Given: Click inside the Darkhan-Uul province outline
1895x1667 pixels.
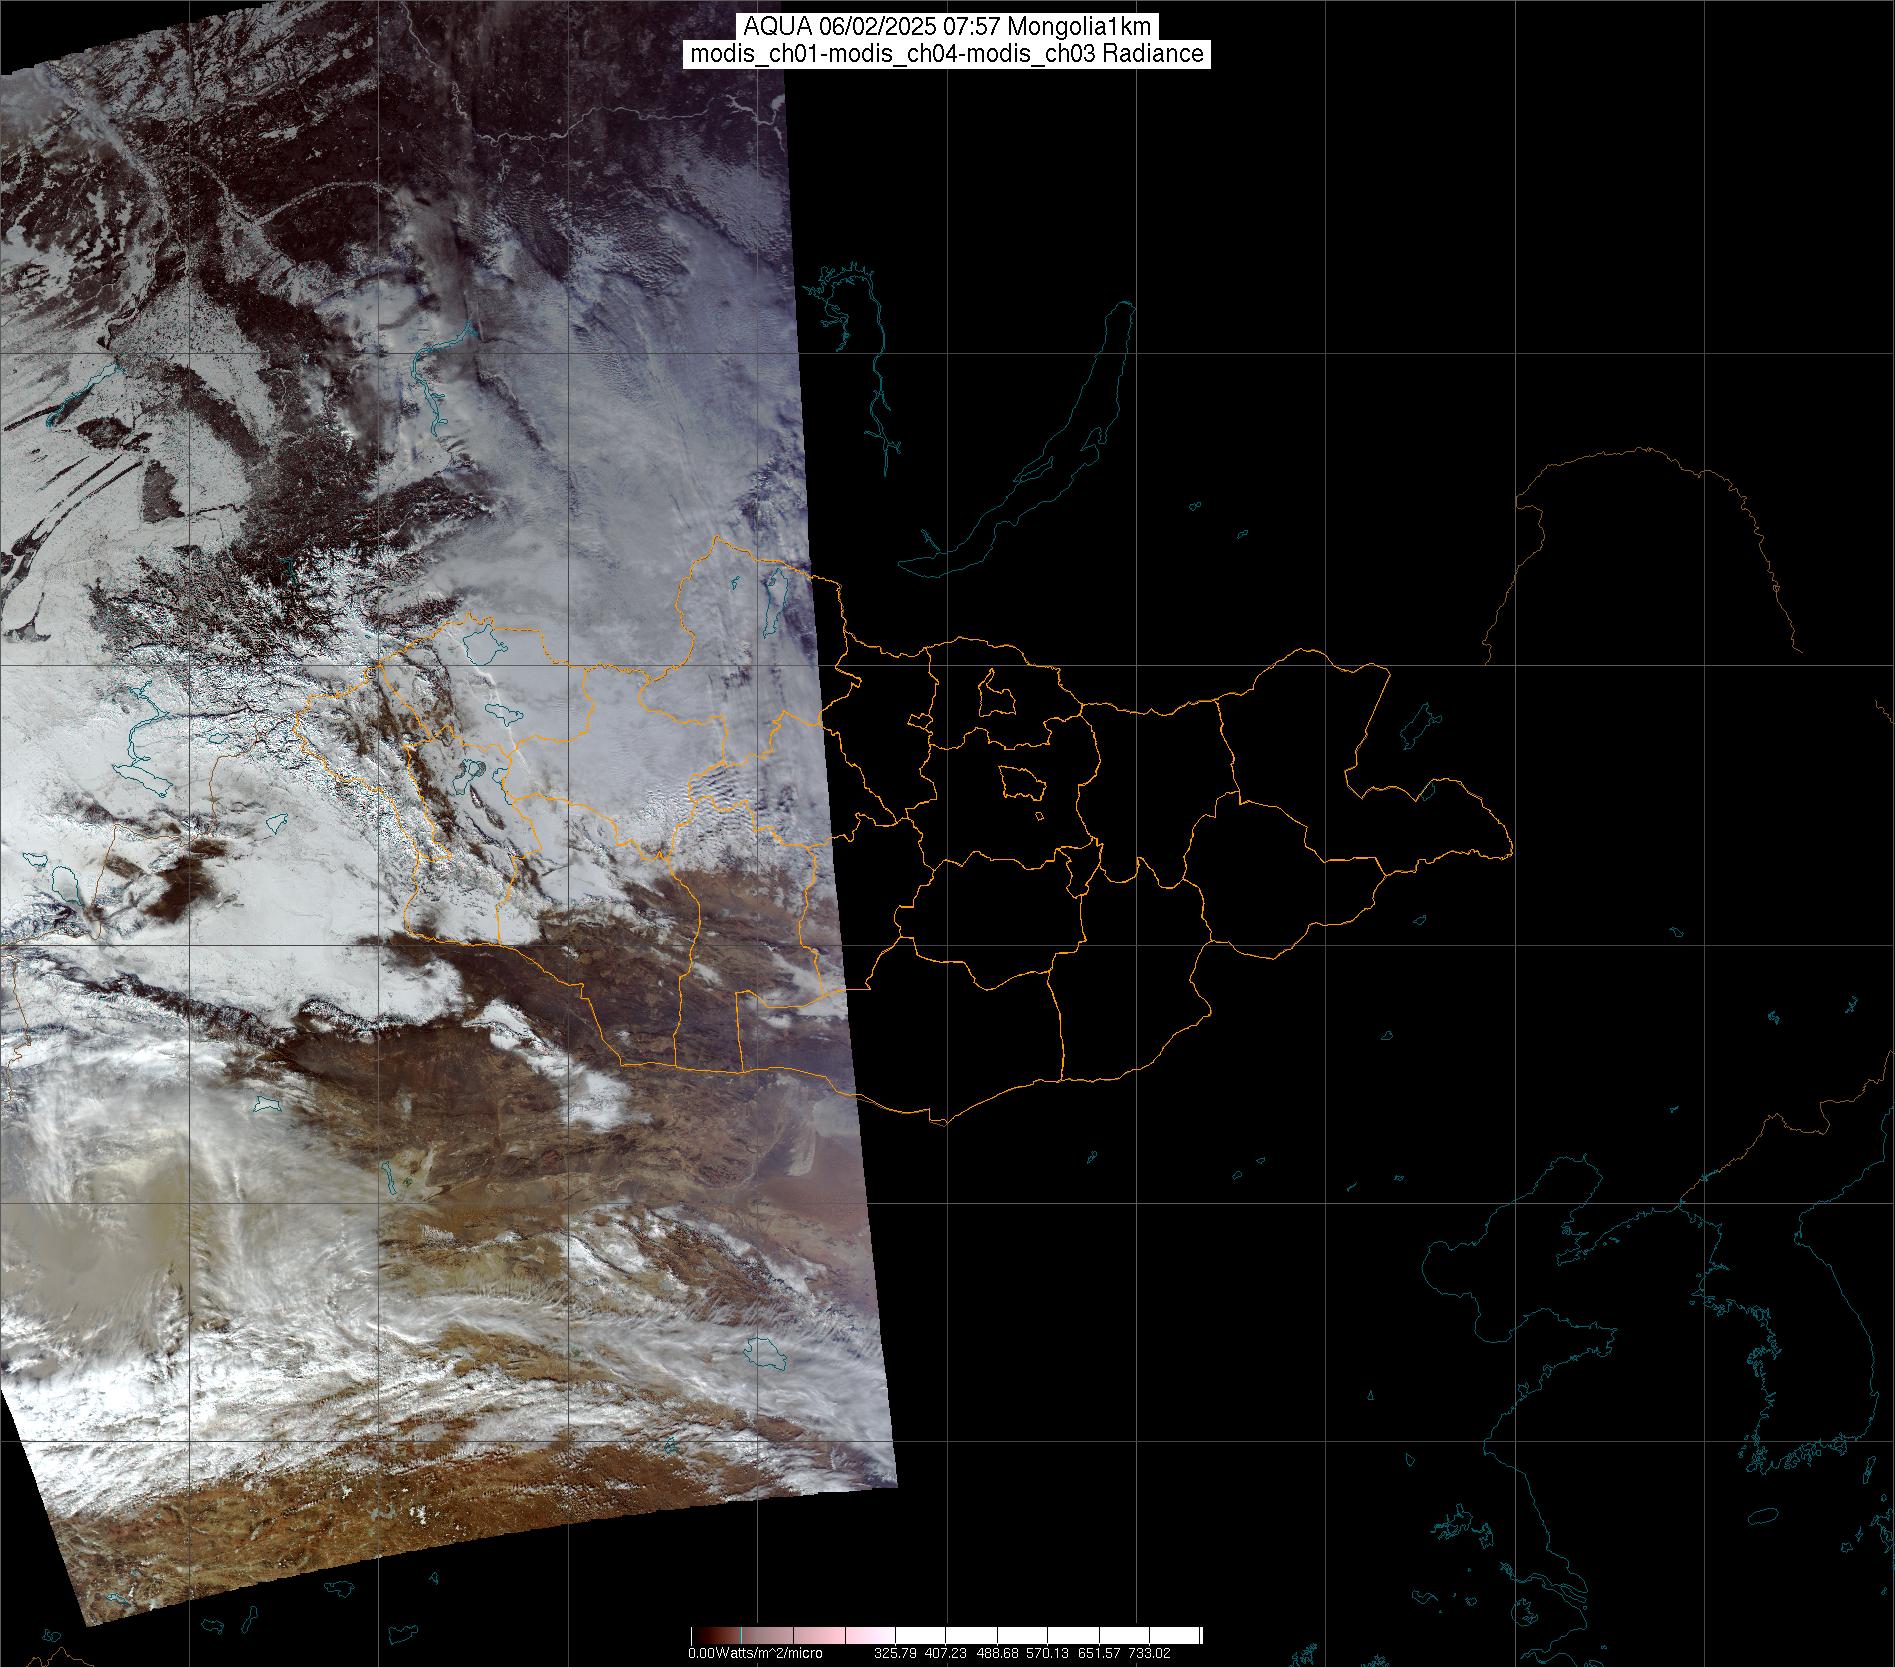Looking at the screenshot, I should click(995, 694).
